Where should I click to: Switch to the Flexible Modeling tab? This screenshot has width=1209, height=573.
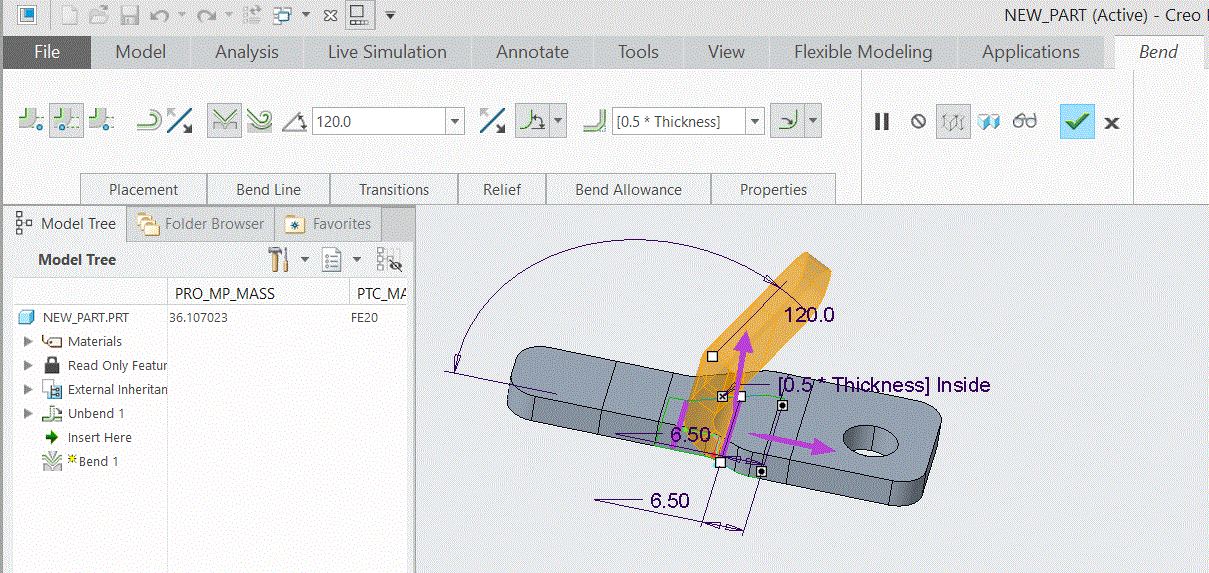pyautogui.click(x=863, y=52)
